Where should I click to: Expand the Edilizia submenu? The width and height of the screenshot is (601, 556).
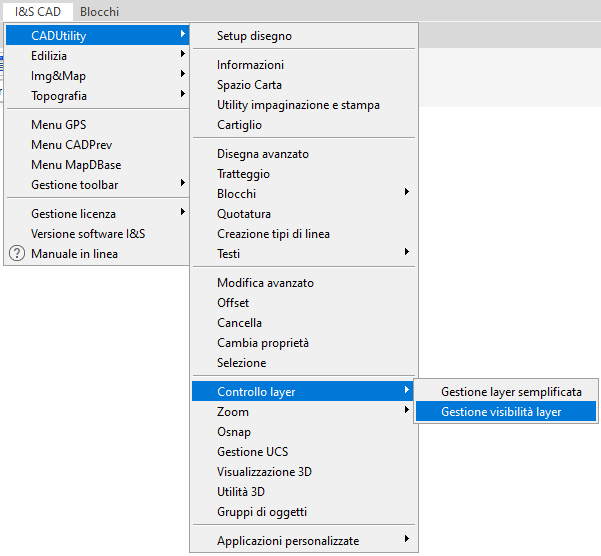[97, 56]
